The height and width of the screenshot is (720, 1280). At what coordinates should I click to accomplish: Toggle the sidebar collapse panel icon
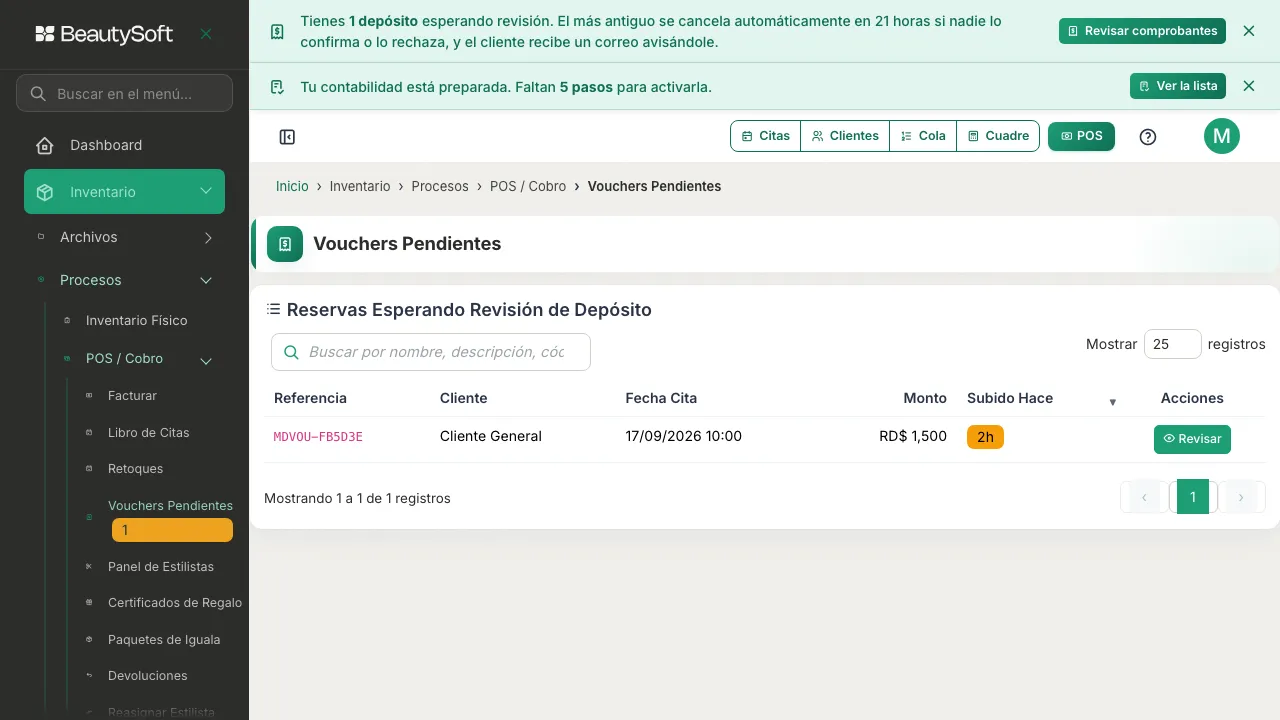(287, 137)
